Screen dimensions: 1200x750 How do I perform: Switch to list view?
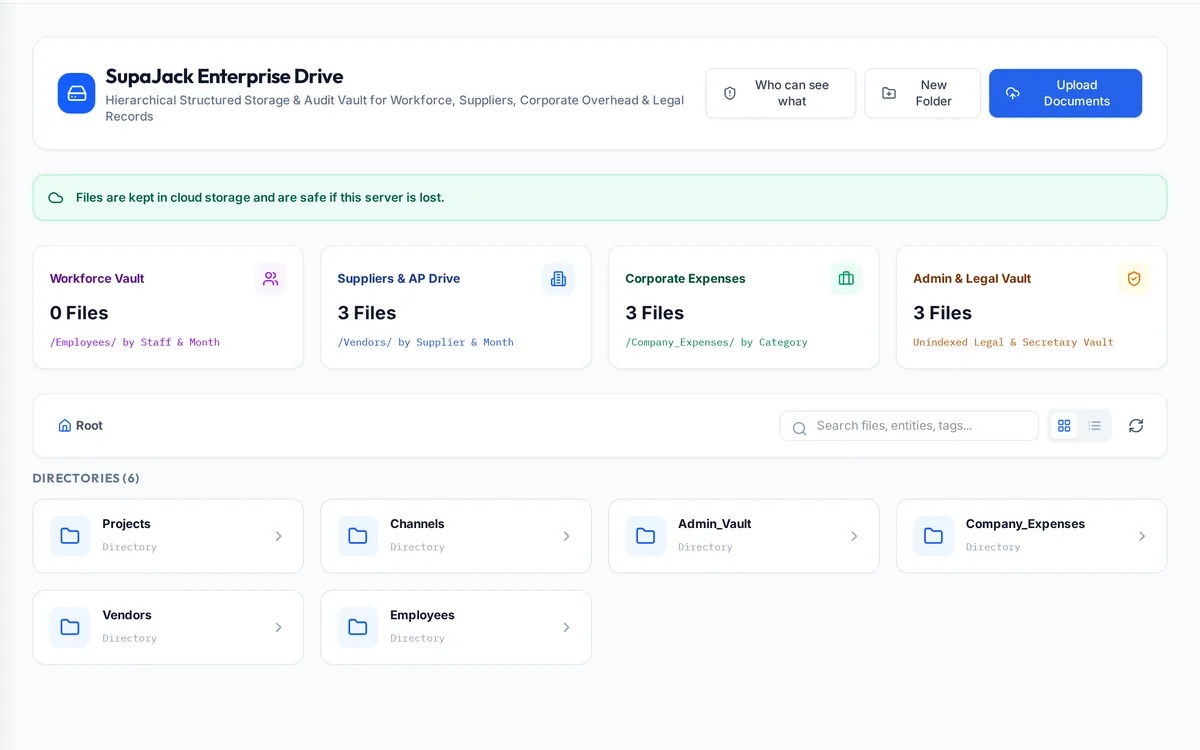[x=1095, y=426]
